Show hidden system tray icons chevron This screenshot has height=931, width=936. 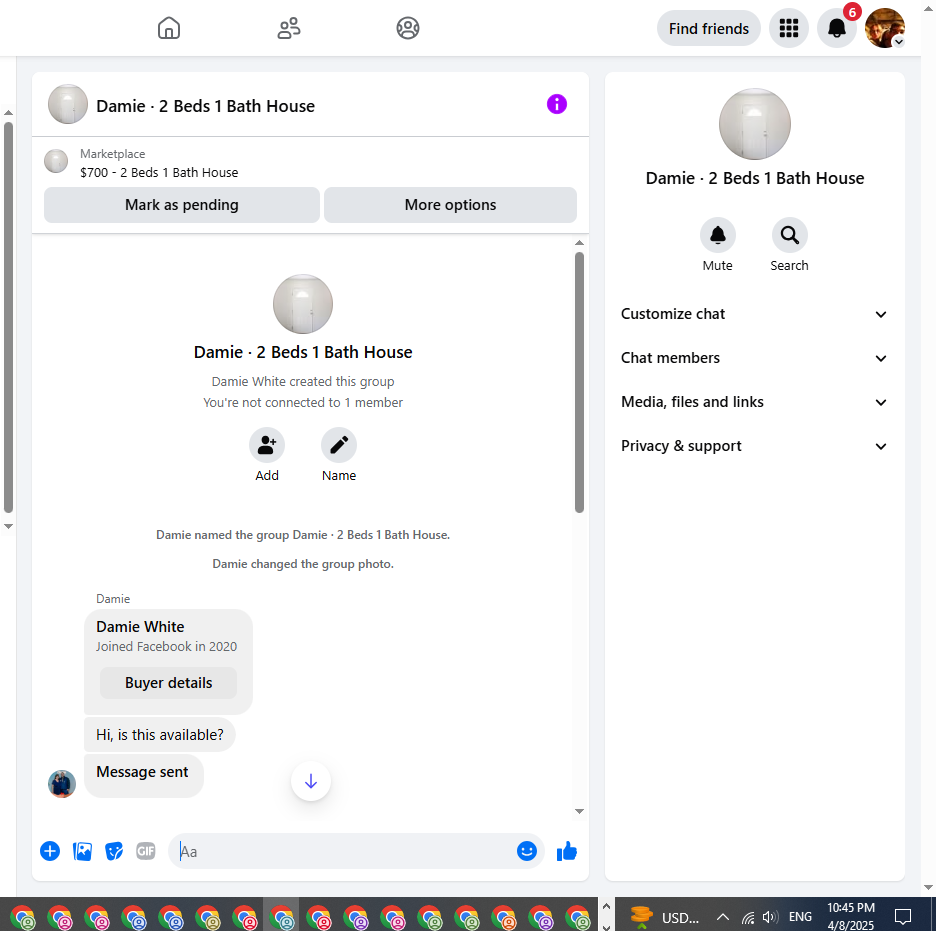point(722,917)
